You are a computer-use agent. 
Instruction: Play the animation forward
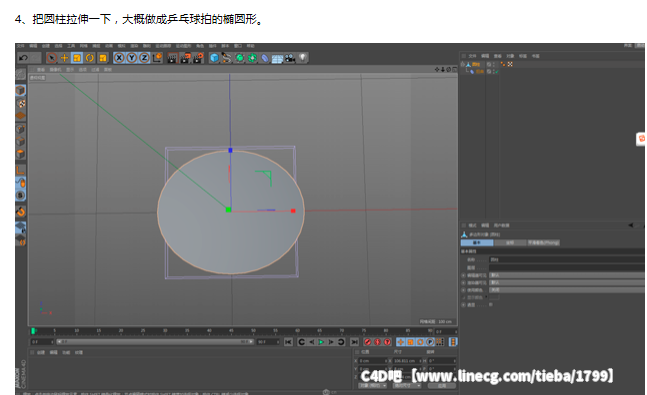(x=321, y=342)
